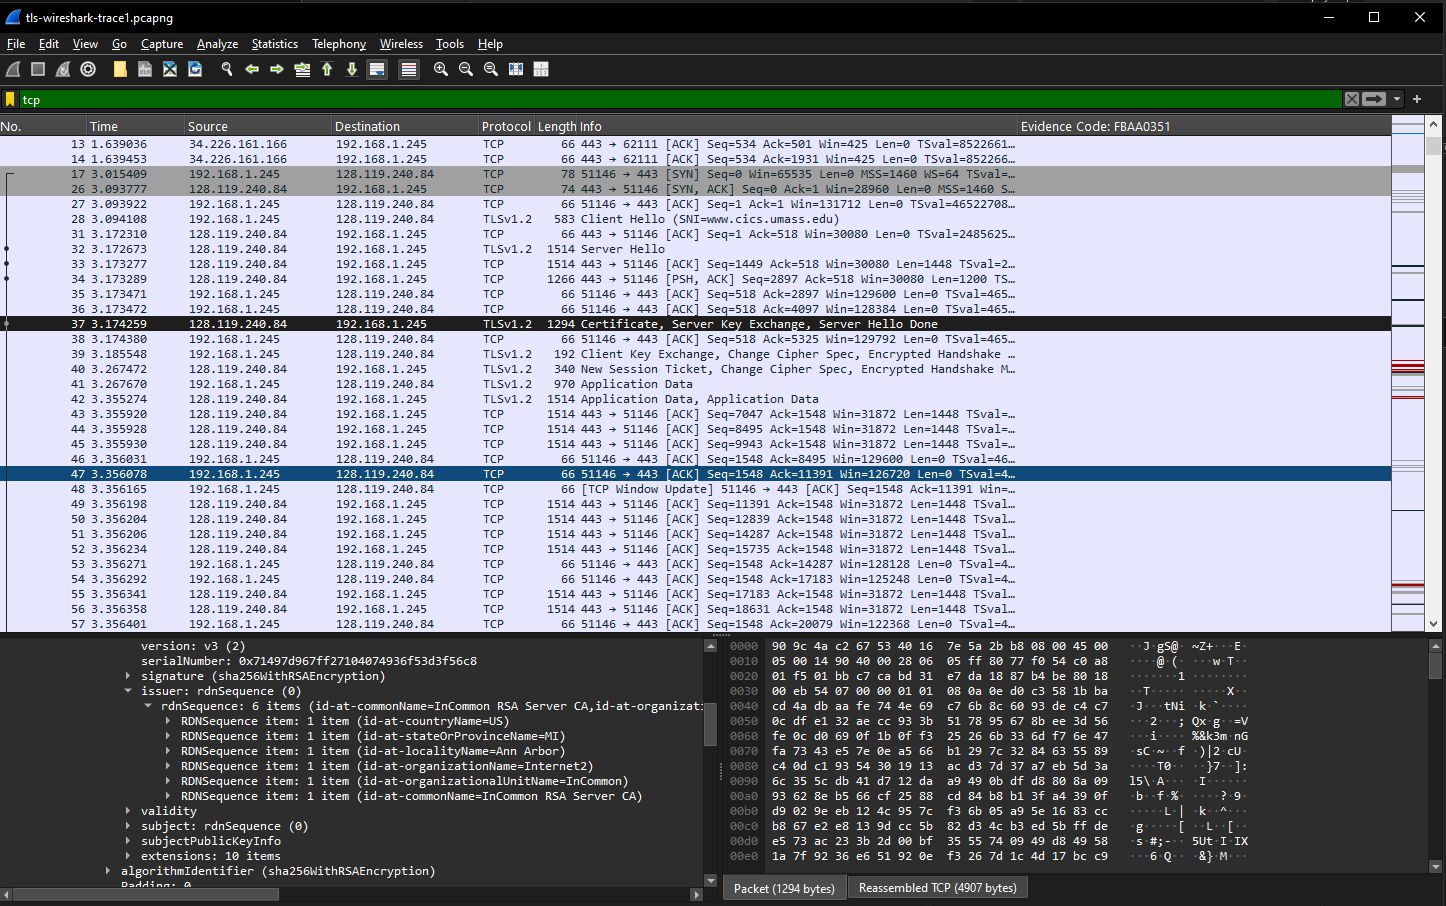Collapse the issuer: rdnSequence node
The height and width of the screenshot is (906, 1446).
click(128, 691)
